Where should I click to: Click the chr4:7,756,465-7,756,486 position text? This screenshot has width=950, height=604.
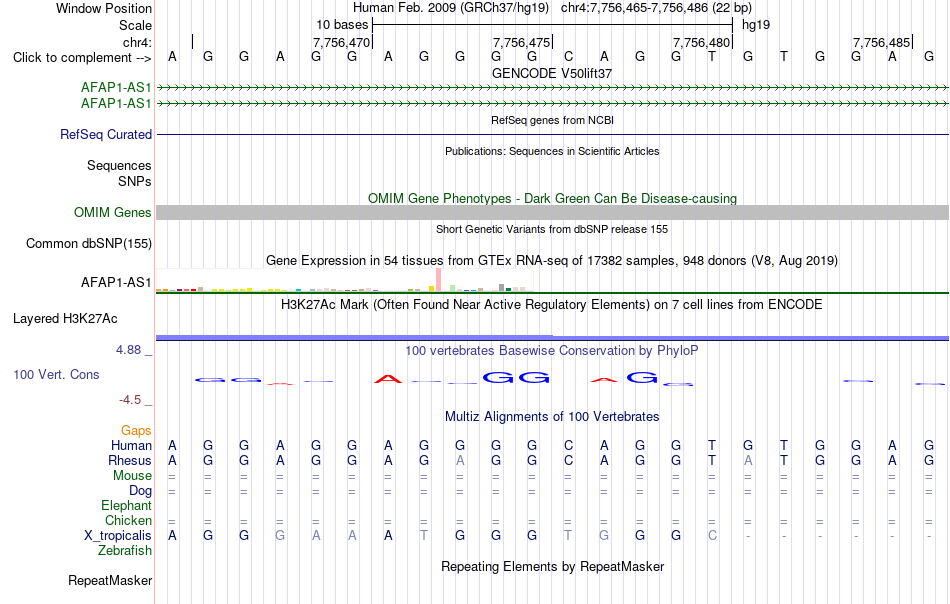(x=656, y=8)
